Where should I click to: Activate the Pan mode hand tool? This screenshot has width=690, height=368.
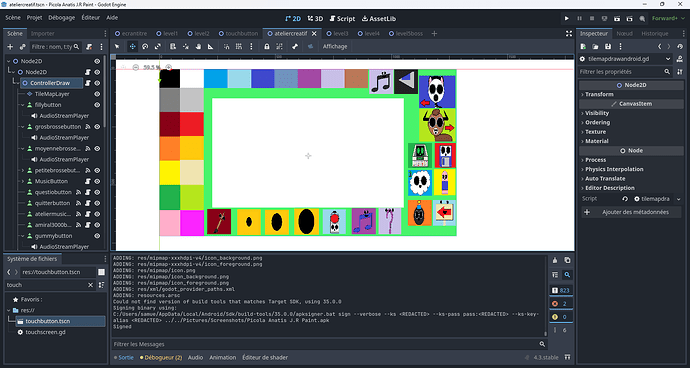[x=198, y=46]
